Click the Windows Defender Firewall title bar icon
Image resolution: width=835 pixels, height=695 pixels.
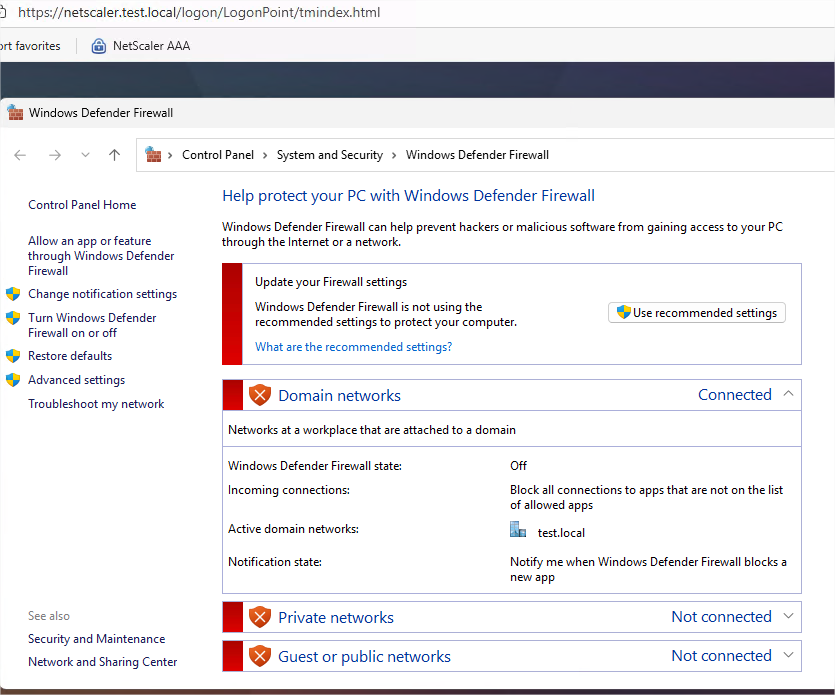[15, 112]
